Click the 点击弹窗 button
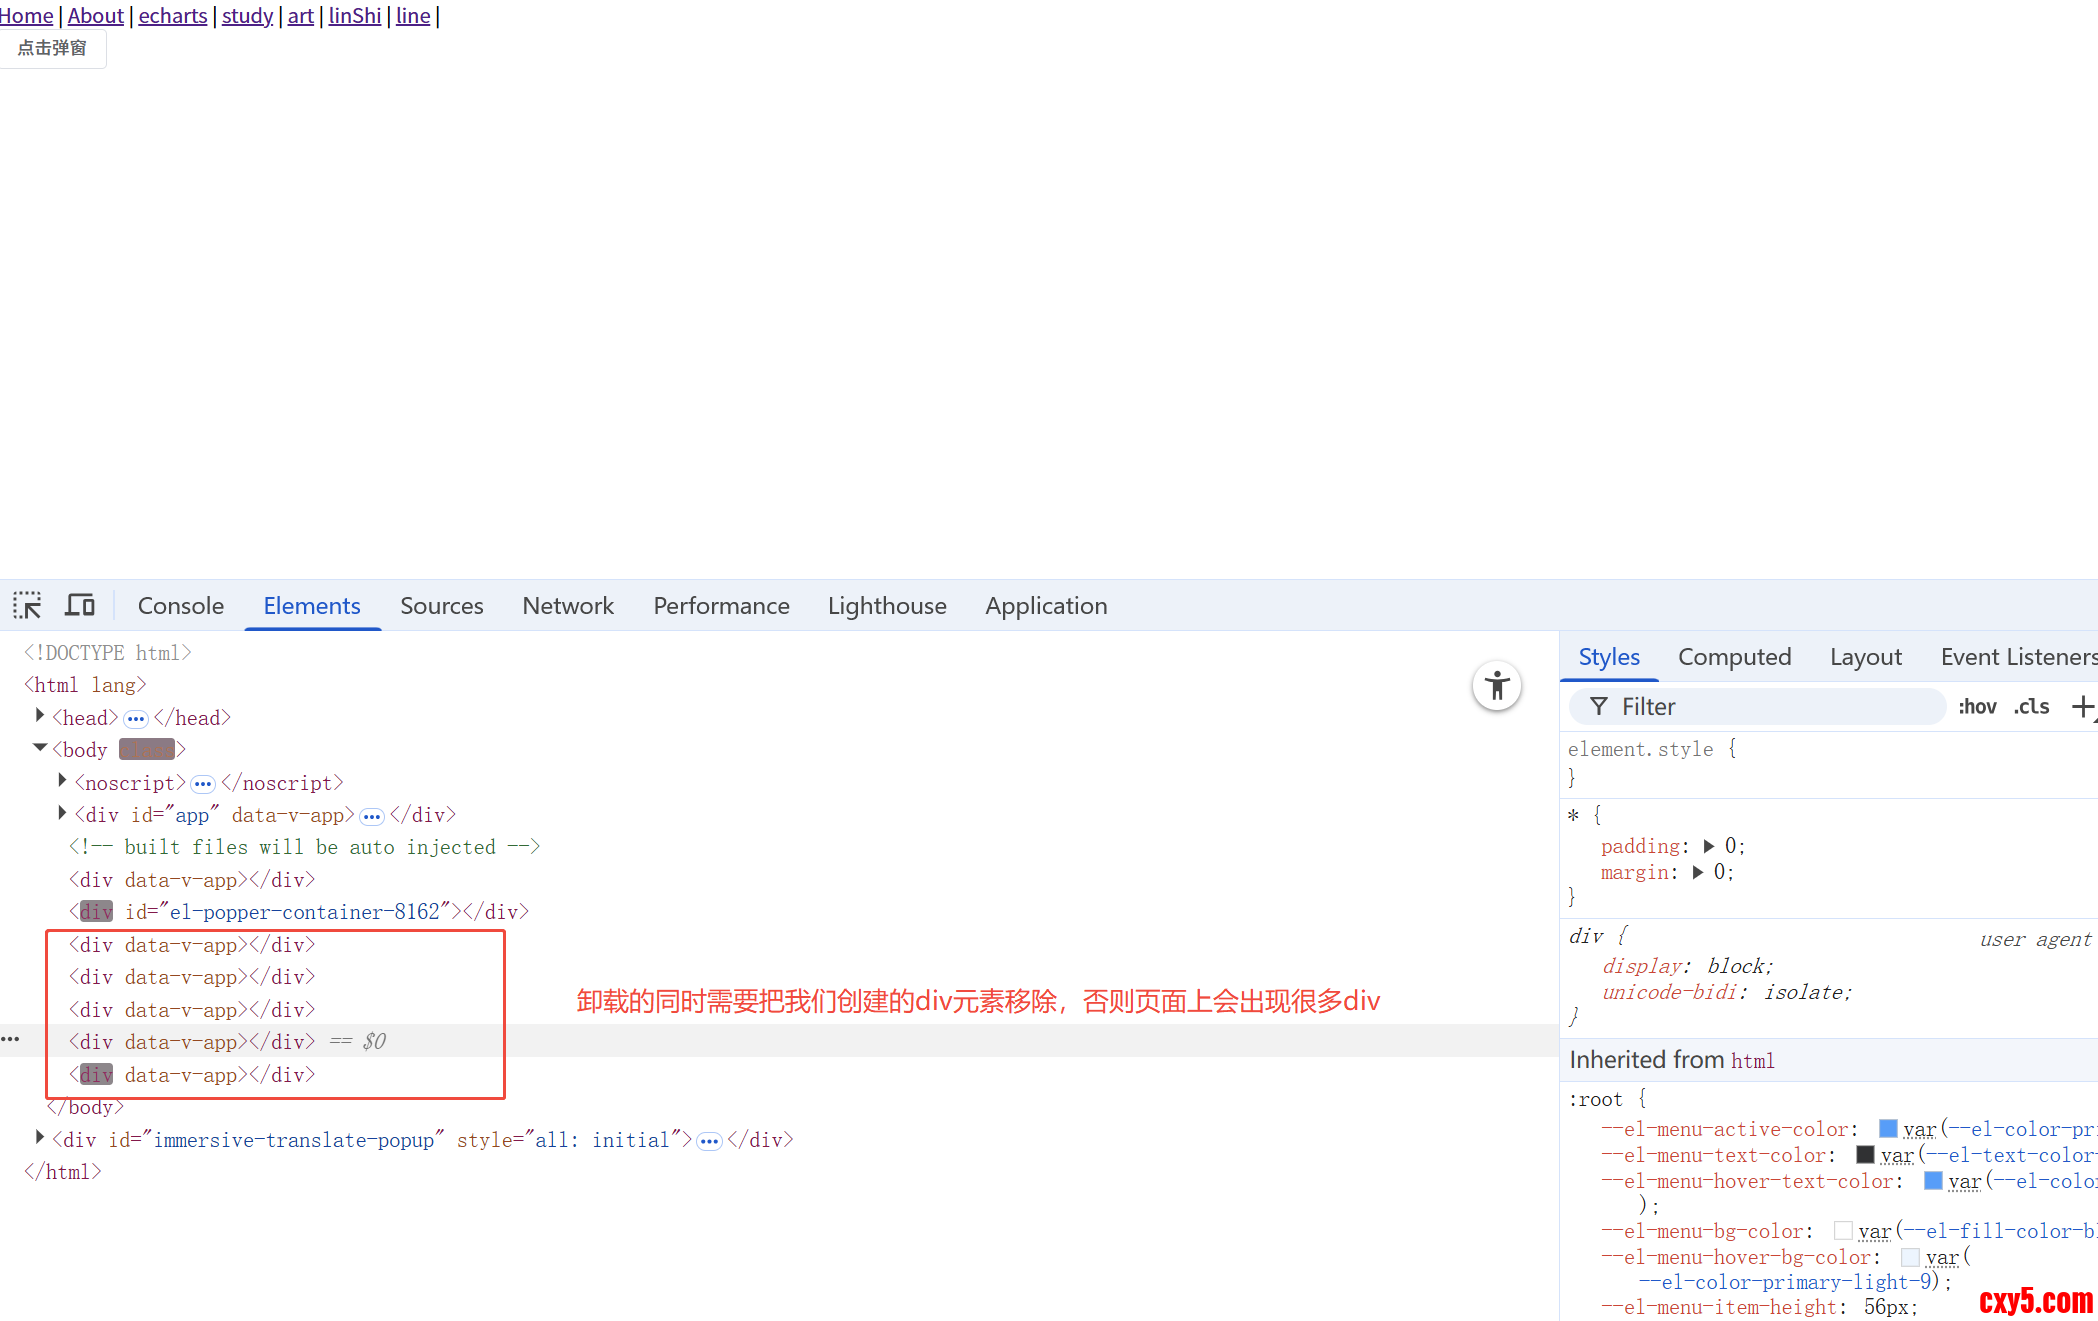 pyautogui.click(x=52, y=48)
